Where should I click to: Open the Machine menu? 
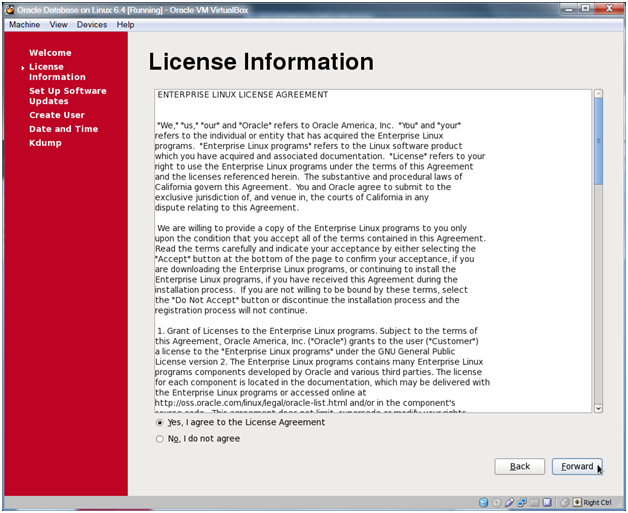[x=24, y=24]
